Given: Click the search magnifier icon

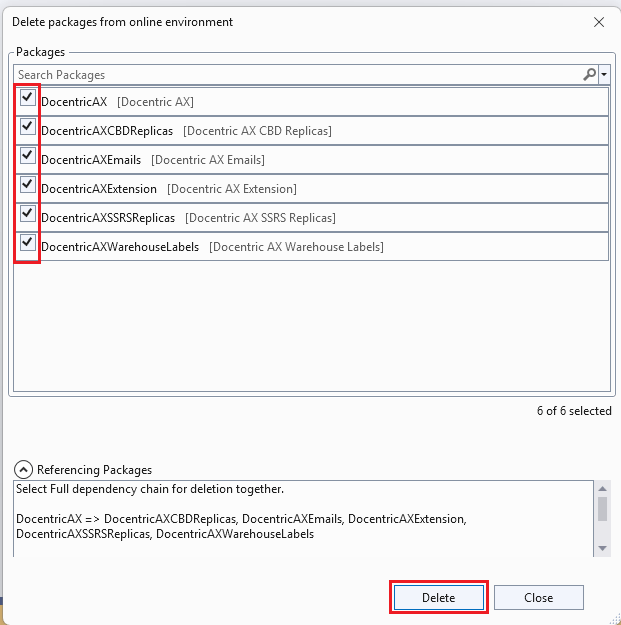Looking at the screenshot, I should 590,74.
